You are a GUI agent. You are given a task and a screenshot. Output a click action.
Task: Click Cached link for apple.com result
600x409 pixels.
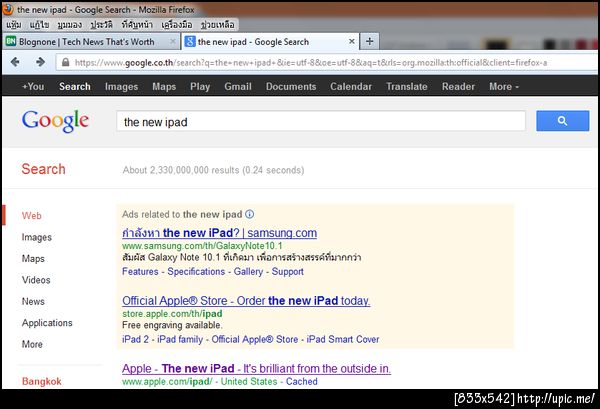tap(302, 381)
